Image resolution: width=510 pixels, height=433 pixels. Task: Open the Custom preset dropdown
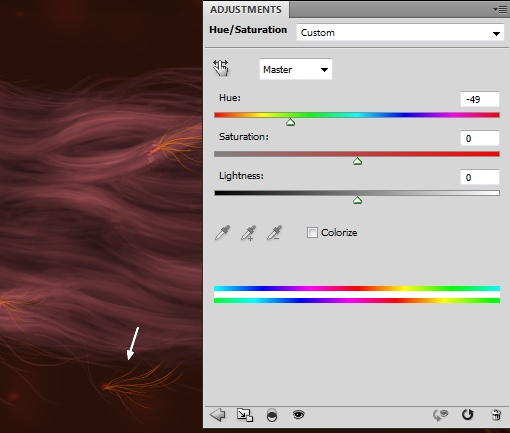(x=400, y=33)
